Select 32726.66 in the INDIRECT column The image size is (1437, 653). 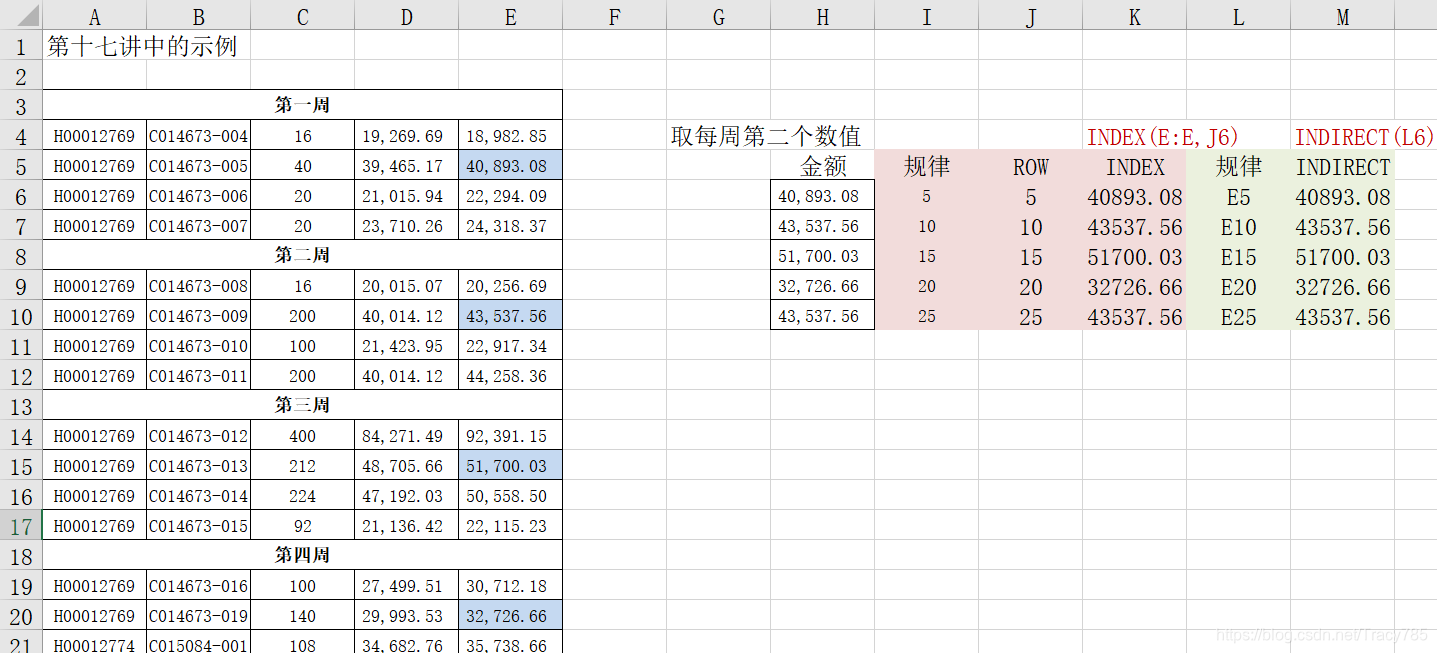[x=1342, y=287]
